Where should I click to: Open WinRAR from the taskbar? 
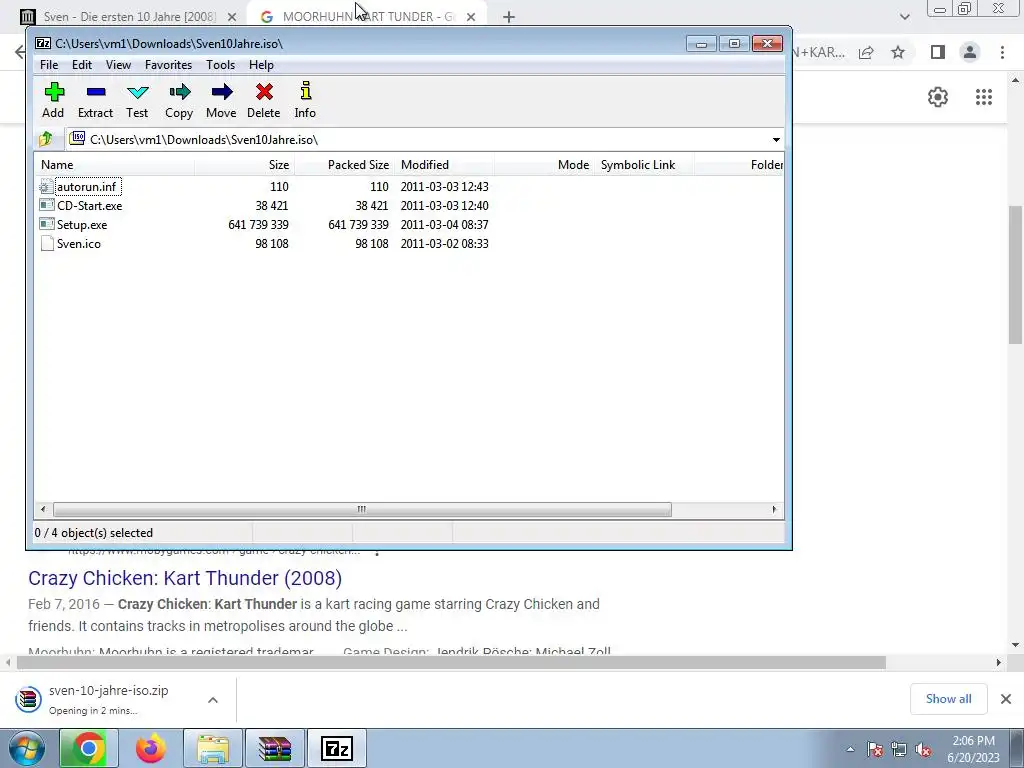275,748
